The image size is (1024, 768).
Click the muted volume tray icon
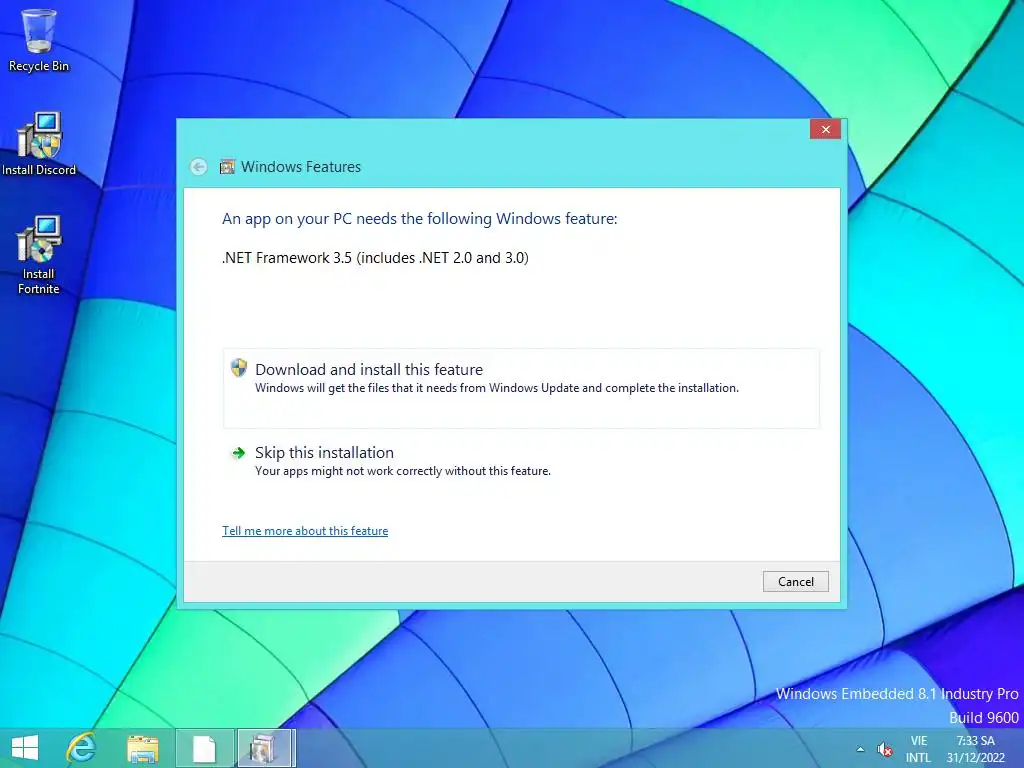[885, 750]
